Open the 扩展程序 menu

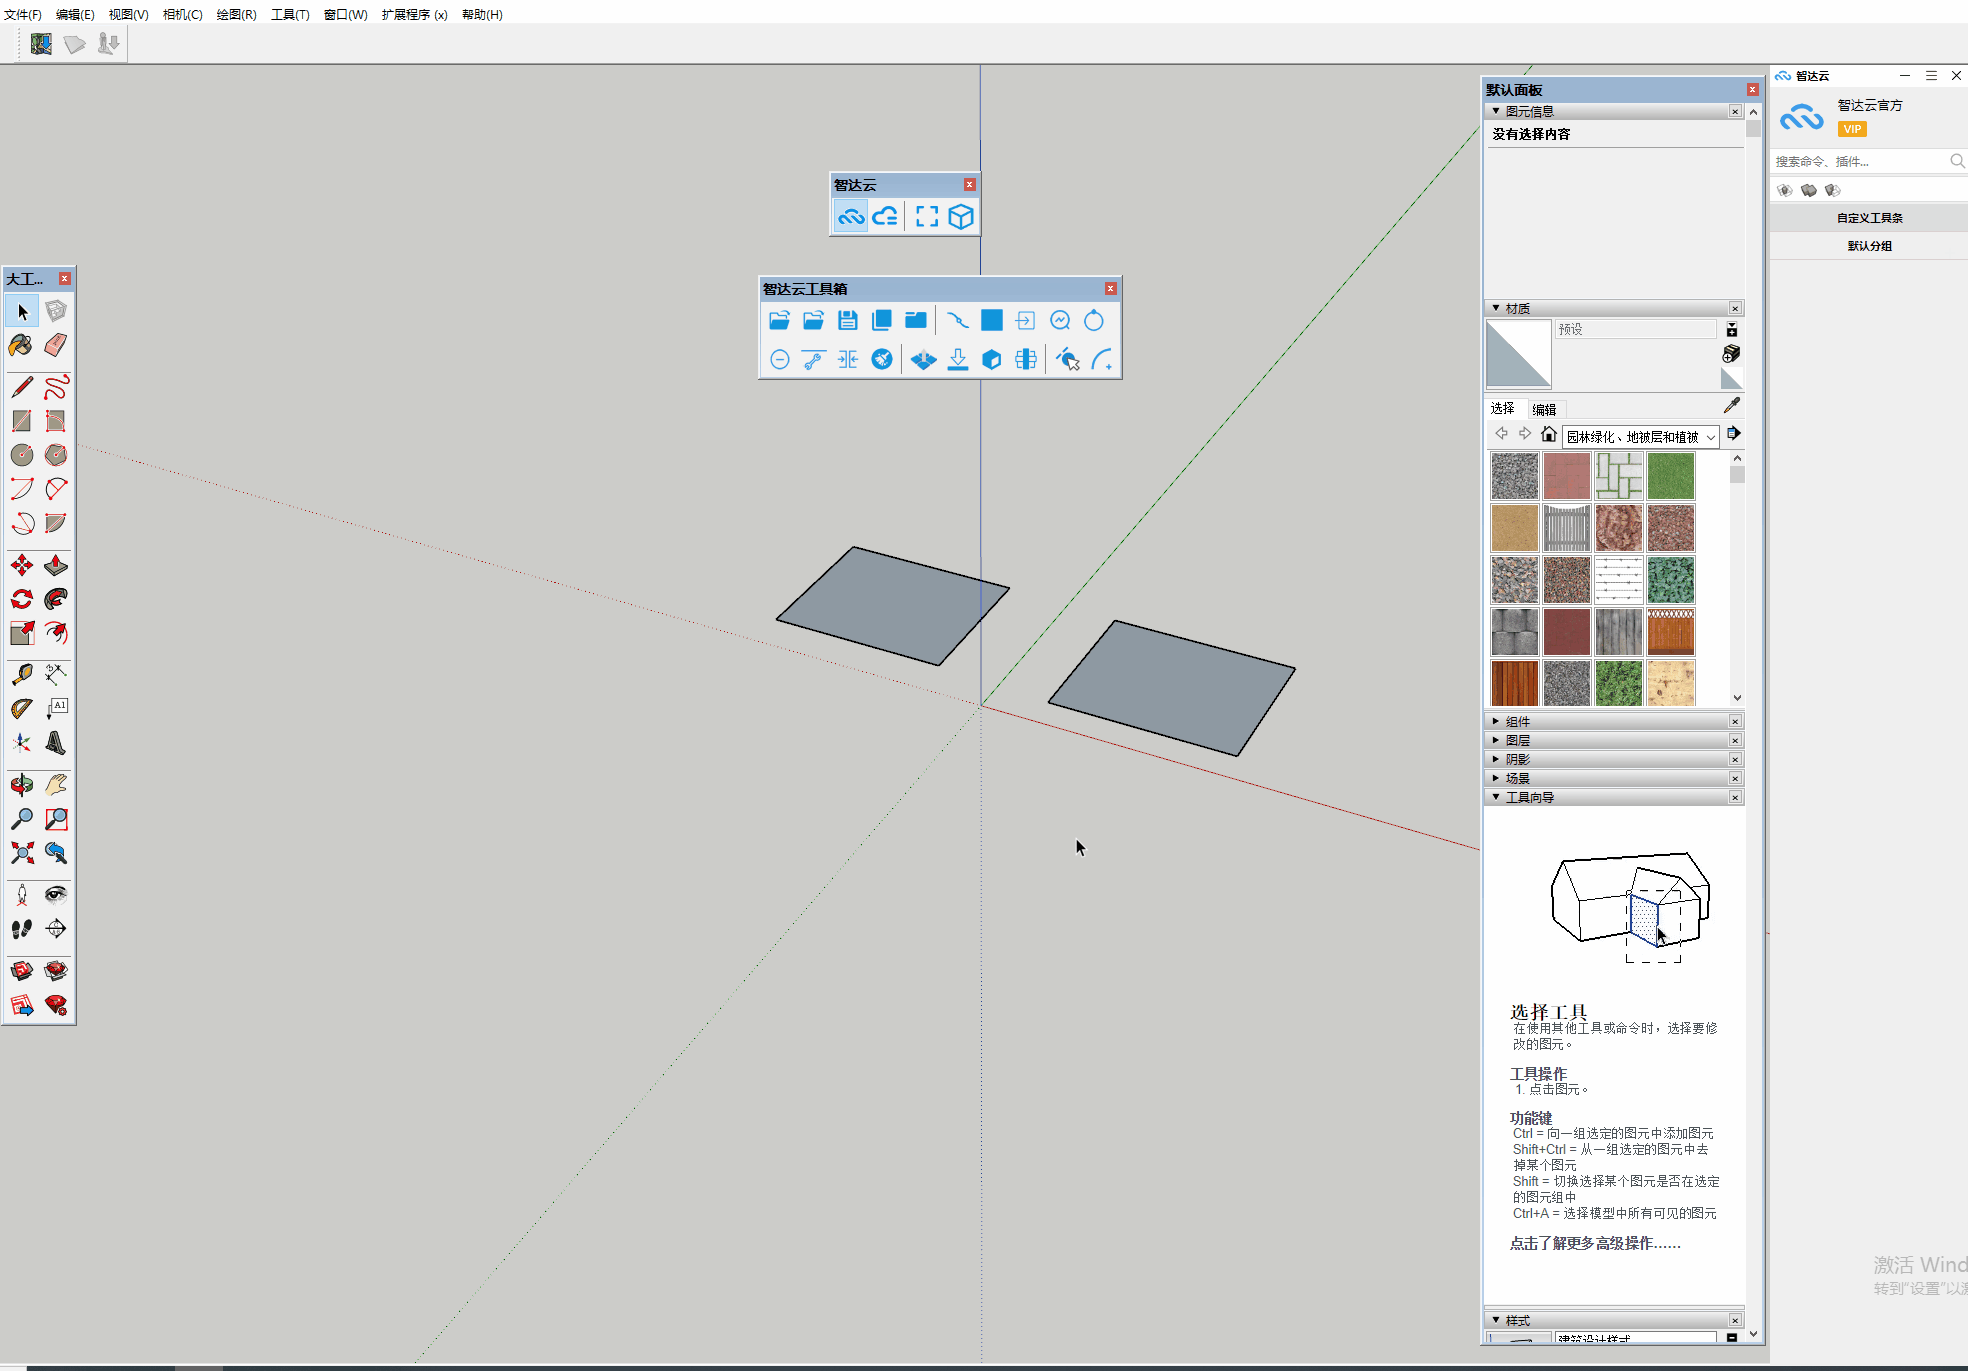[414, 14]
